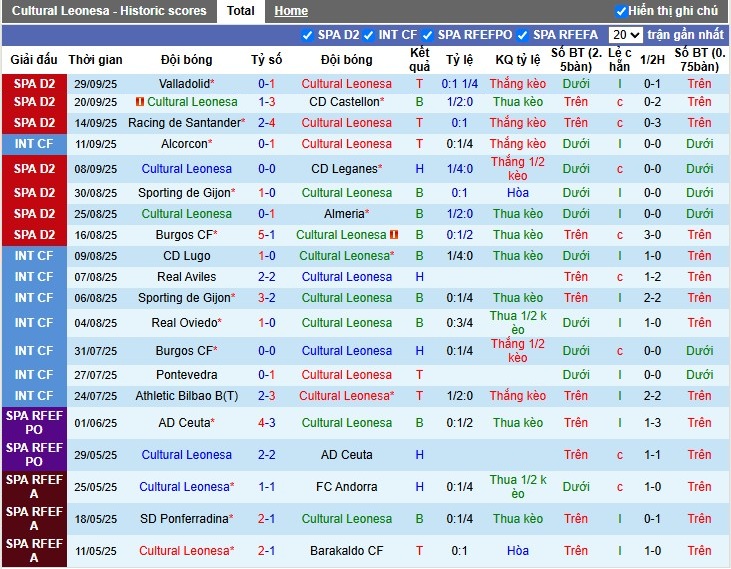Click the INT CF badge on 11/09/25 row

tap(34, 144)
